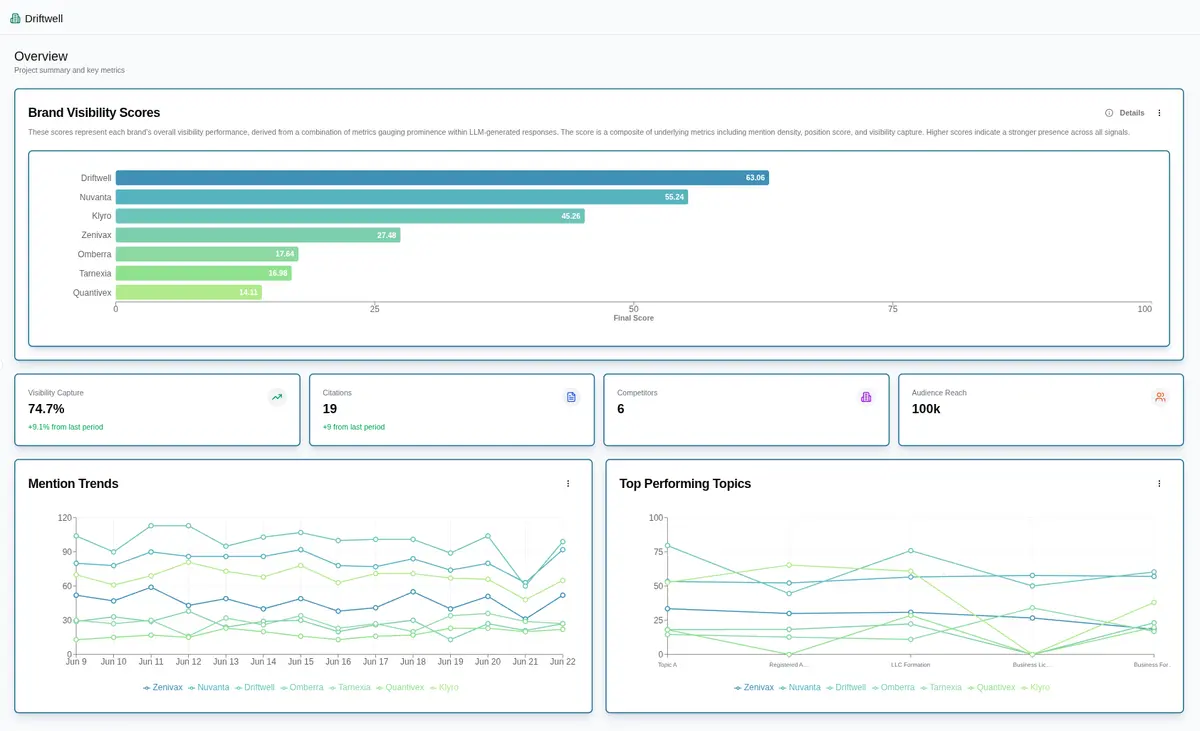Click the Driftwell bar showing 63.06
The height and width of the screenshot is (731, 1200).
441,178
